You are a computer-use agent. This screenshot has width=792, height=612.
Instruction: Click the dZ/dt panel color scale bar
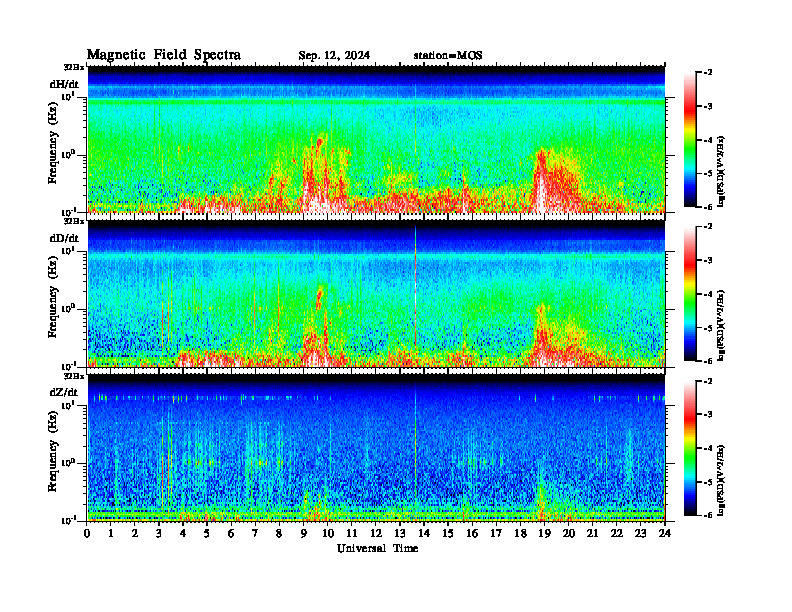[690, 448]
